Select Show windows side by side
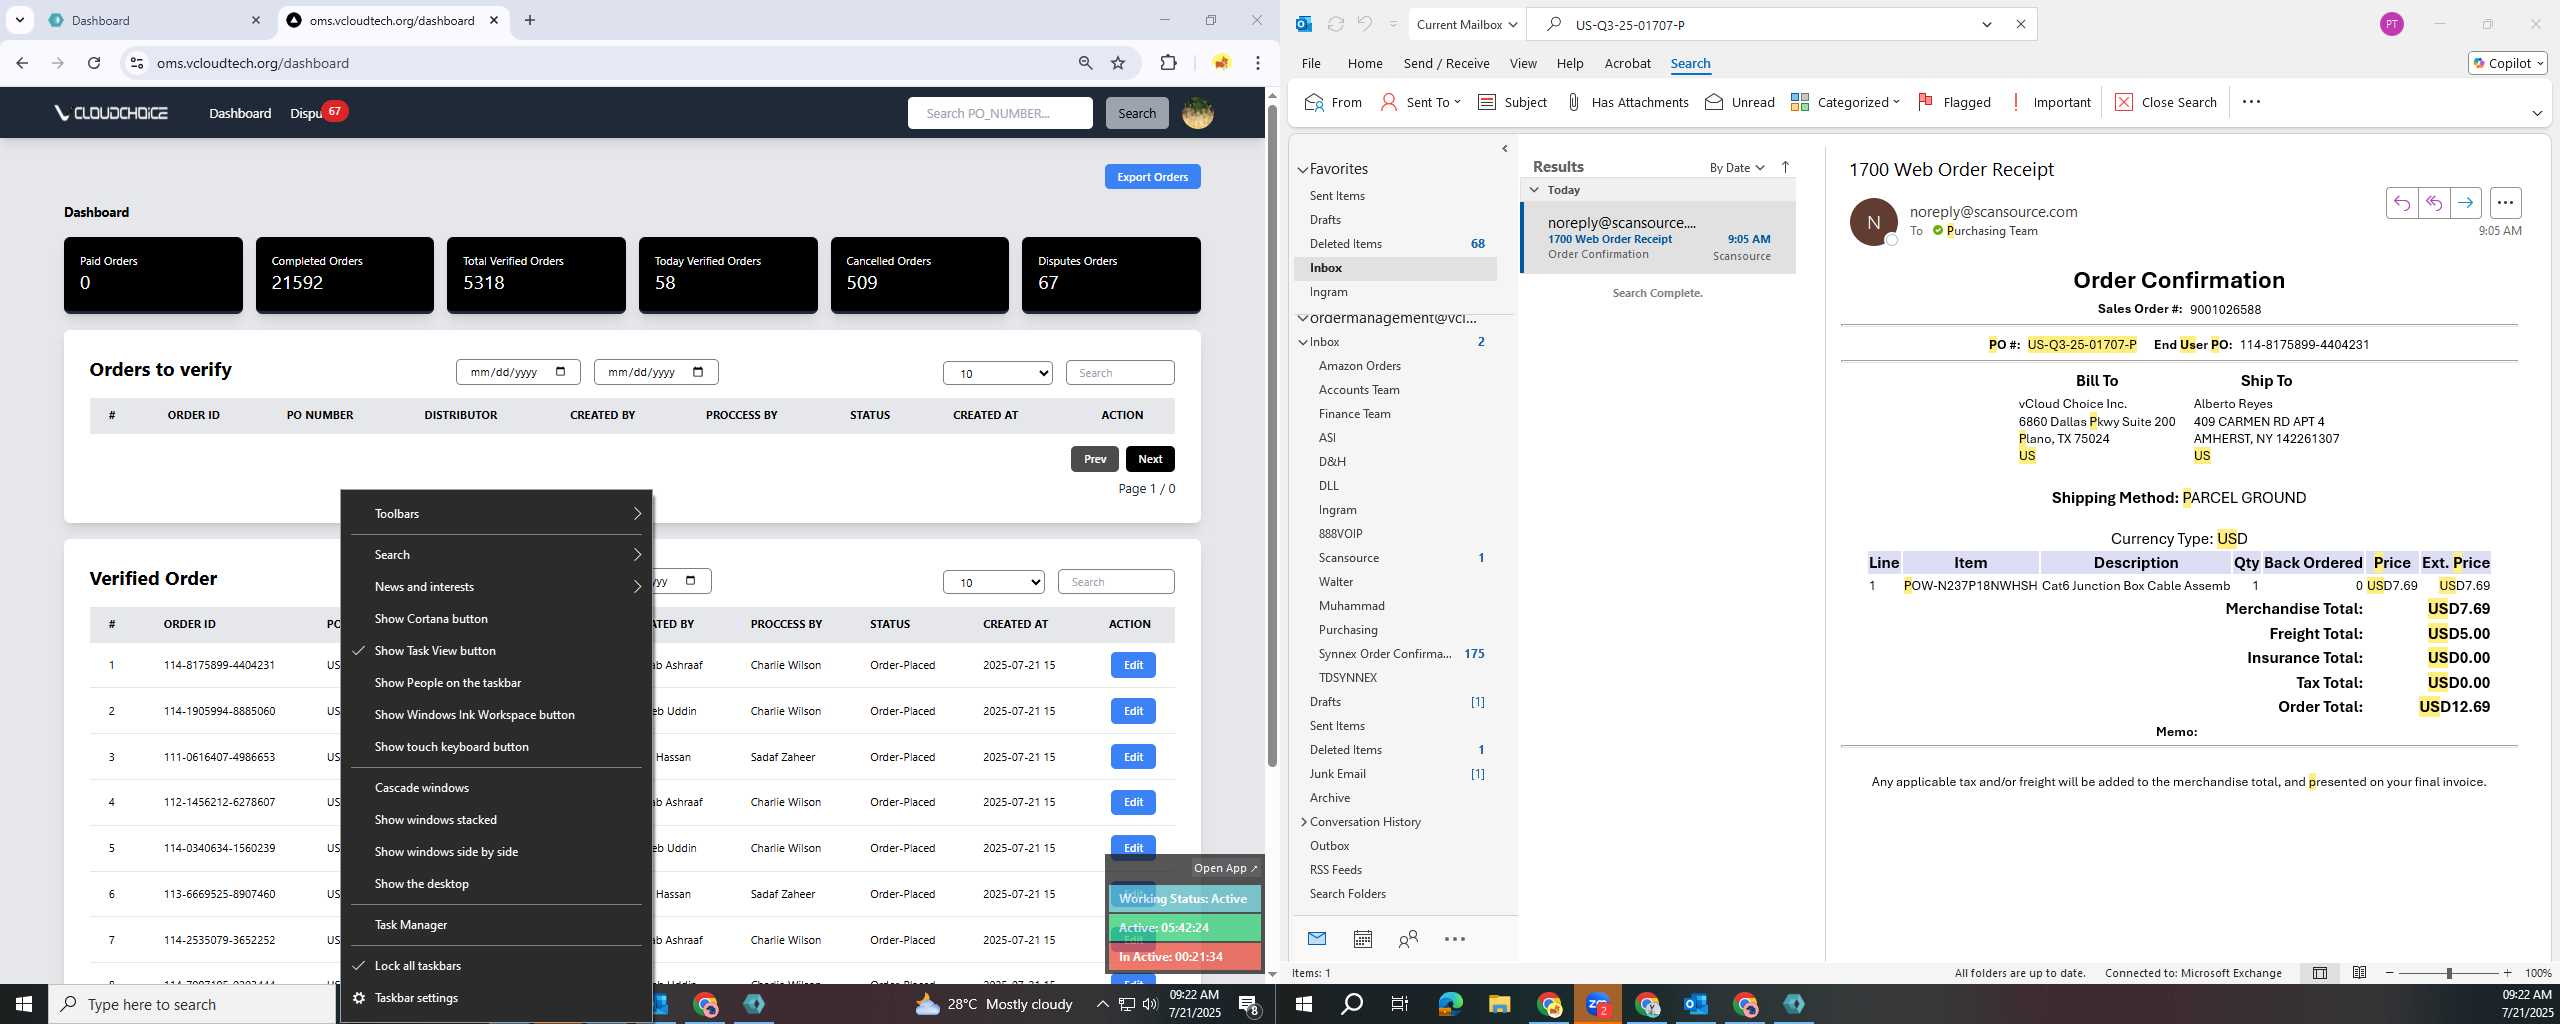This screenshot has width=2560, height=1024. tap(496, 851)
